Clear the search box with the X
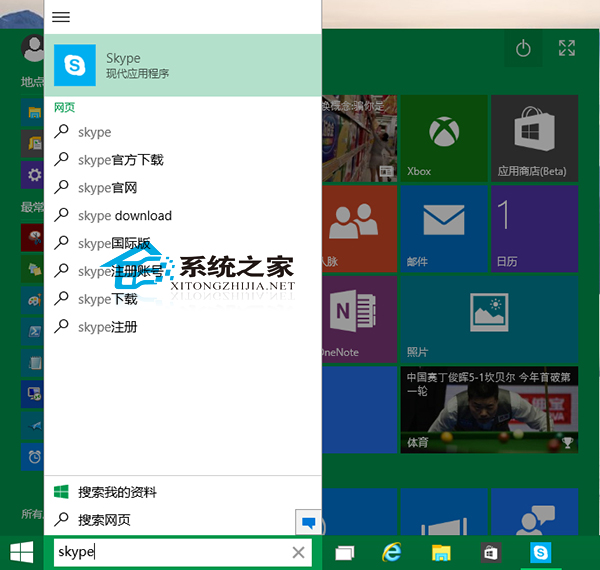This screenshot has width=600, height=570. click(298, 553)
